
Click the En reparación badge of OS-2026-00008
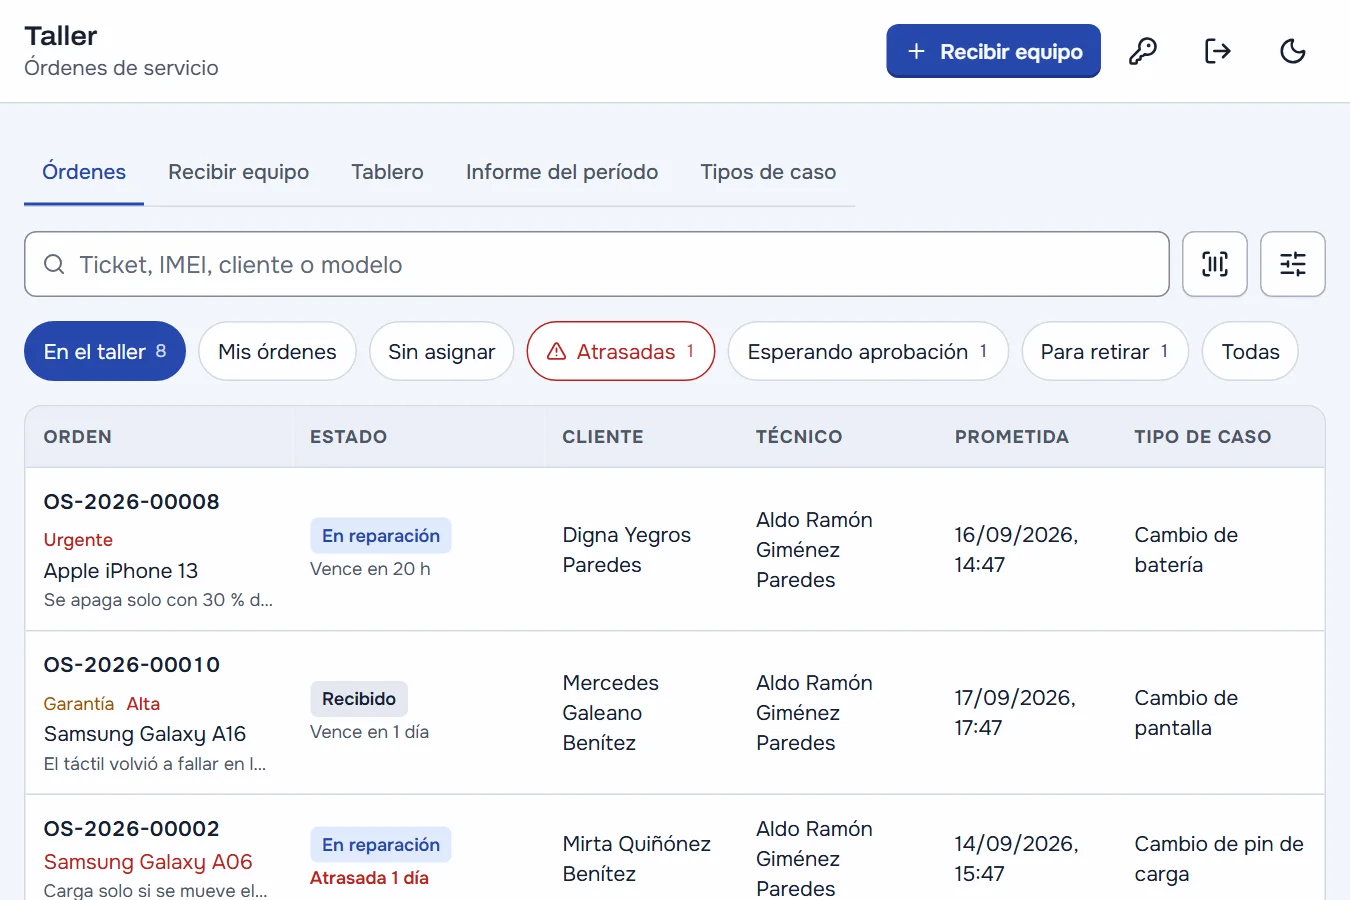(x=381, y=536)
